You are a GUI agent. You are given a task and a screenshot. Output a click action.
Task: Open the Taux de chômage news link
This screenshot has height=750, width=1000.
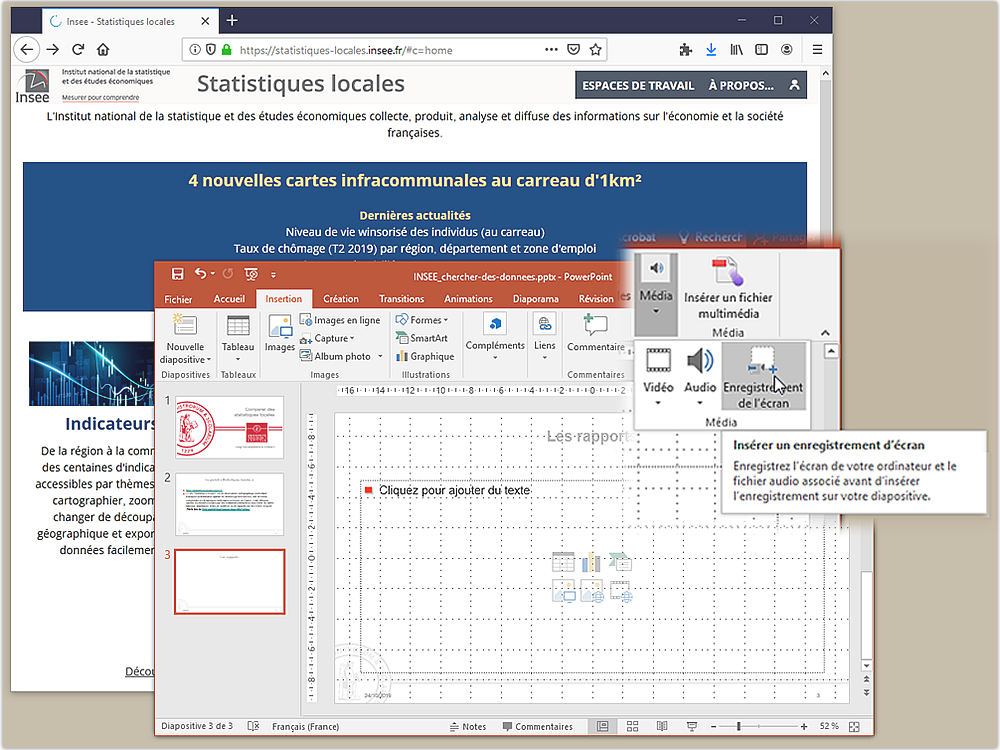tap(415, 249)
